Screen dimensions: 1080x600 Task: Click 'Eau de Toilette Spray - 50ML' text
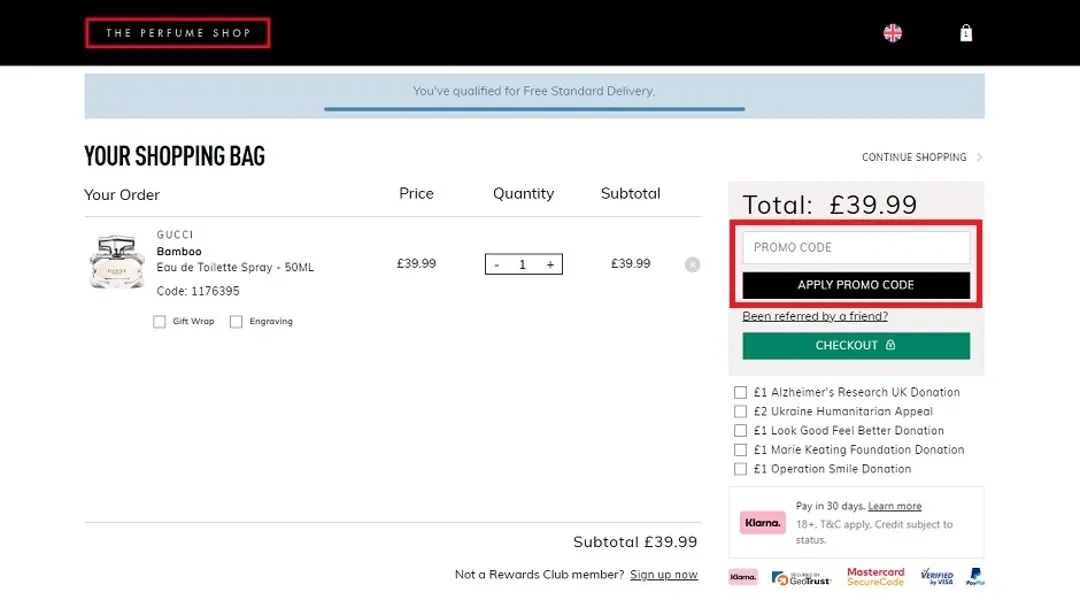click(x=235, y=267)
